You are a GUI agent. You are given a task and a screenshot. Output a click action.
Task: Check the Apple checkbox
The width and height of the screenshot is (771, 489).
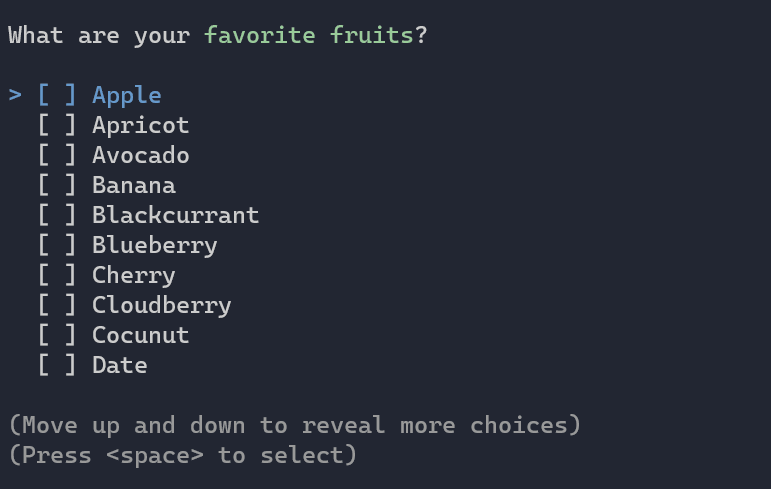point(57,96)
